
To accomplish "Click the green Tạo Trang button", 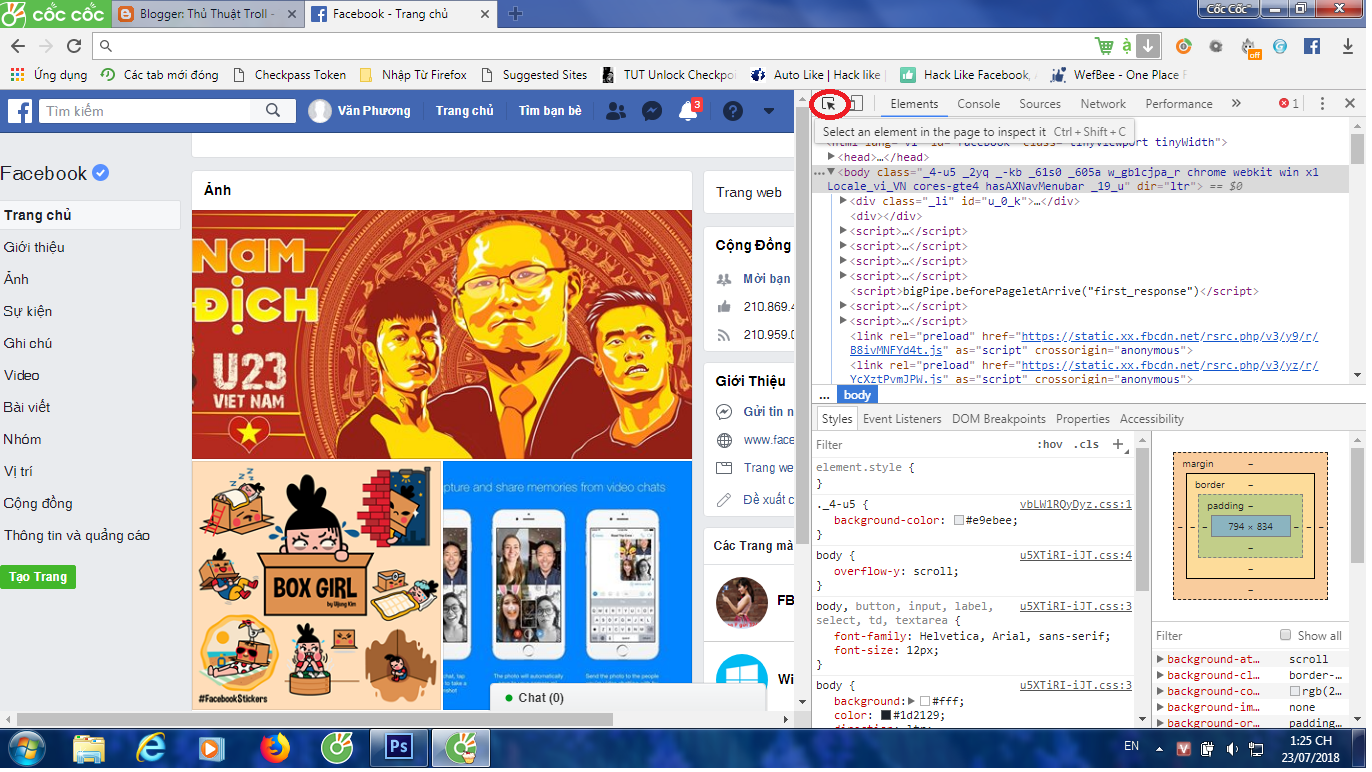I will tap(38, 577).
